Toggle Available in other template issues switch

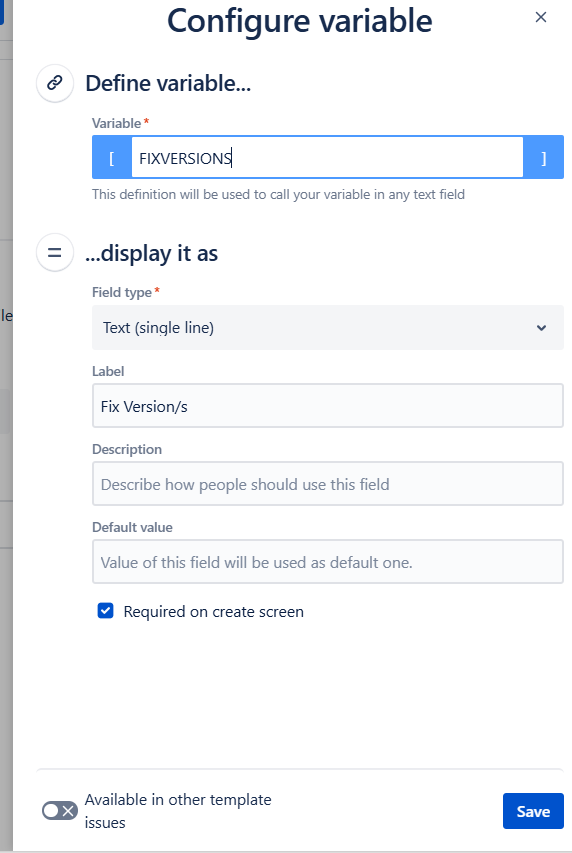pyautogui.click(x=60, y=811)
